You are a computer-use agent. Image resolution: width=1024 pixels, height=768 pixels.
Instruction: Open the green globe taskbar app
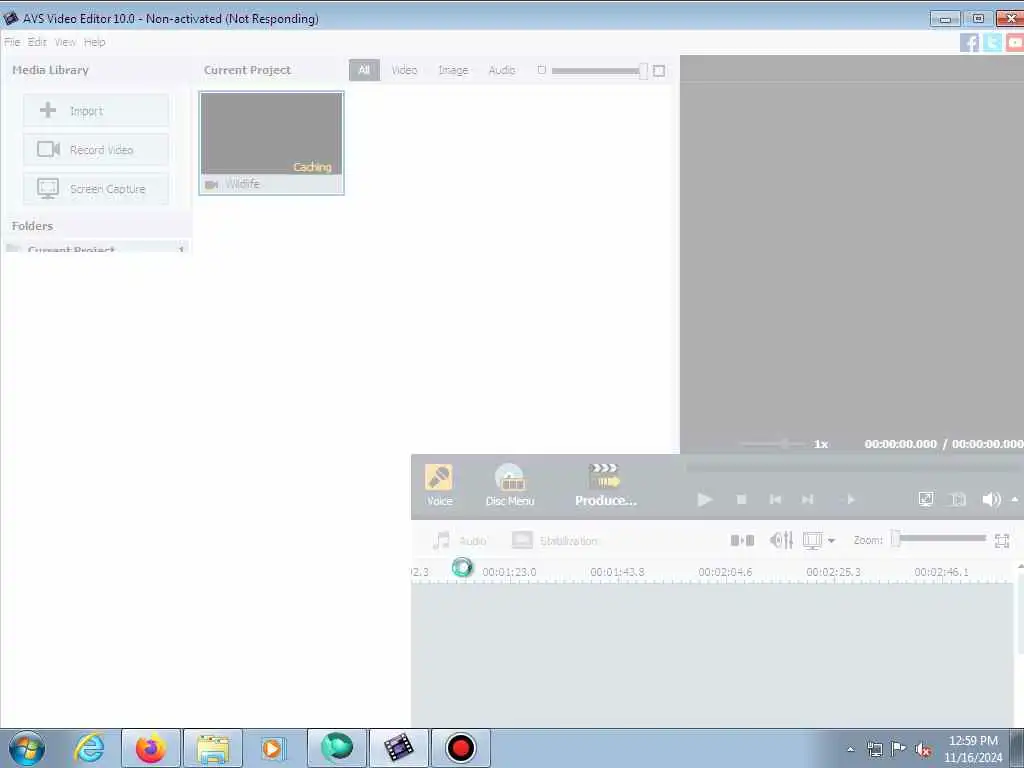[x=337, y=748]
